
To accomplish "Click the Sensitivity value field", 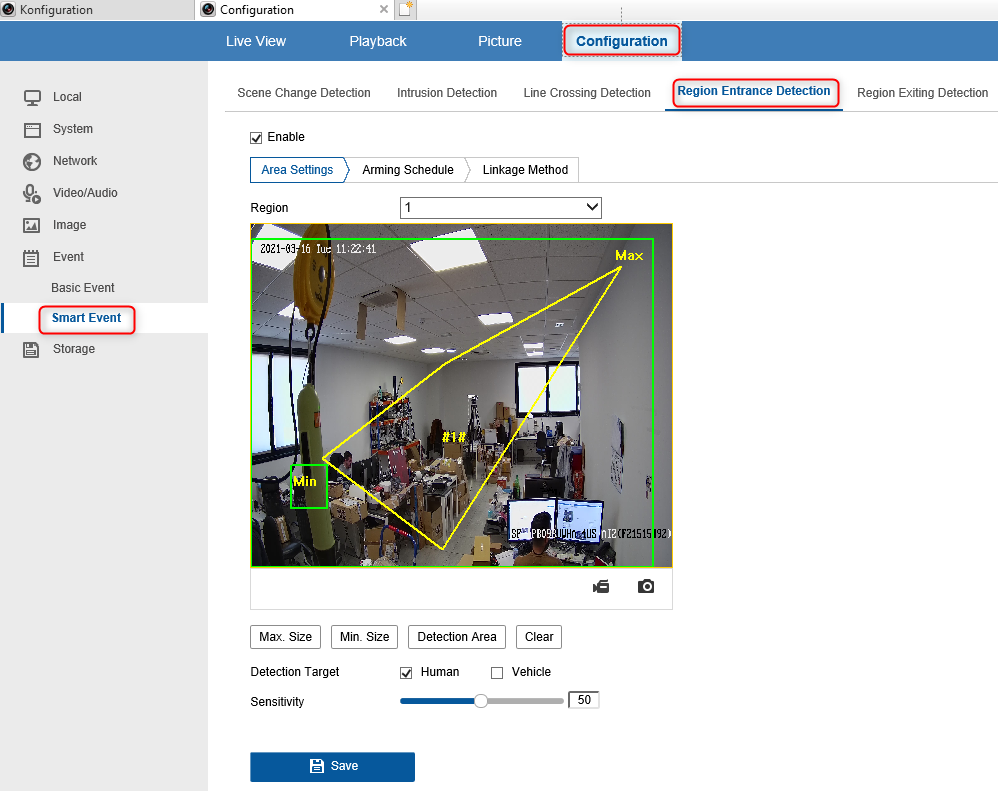I will pyautogui.click(x=584, y=700).
